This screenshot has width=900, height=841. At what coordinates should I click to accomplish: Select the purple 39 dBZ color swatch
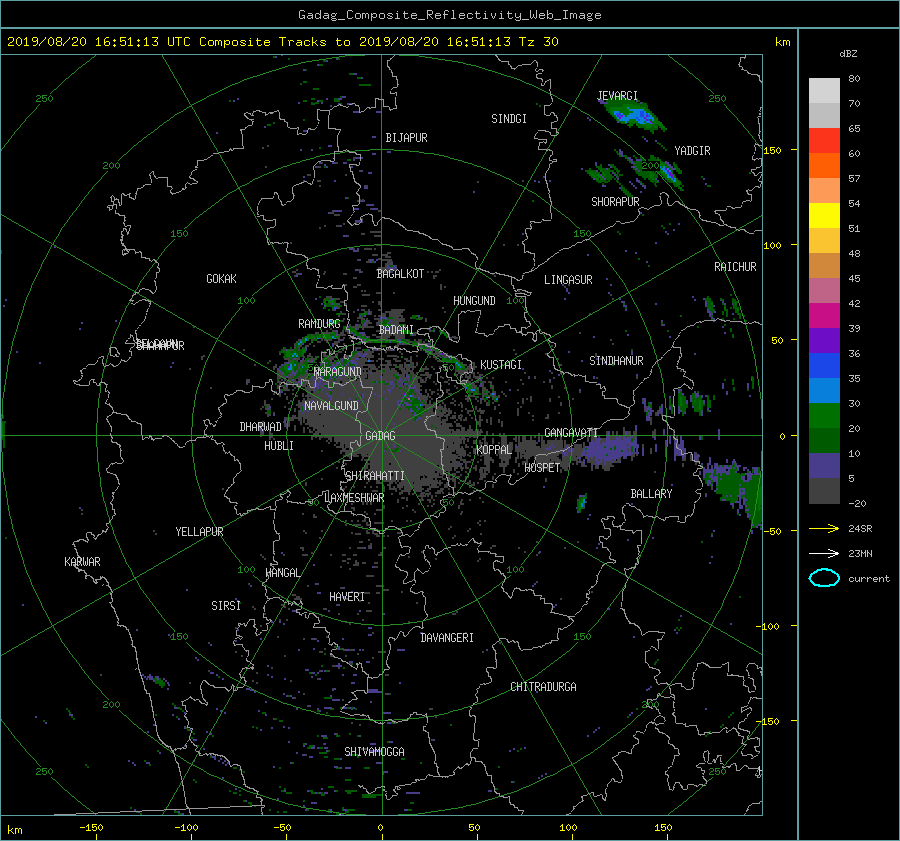point(824,340)
